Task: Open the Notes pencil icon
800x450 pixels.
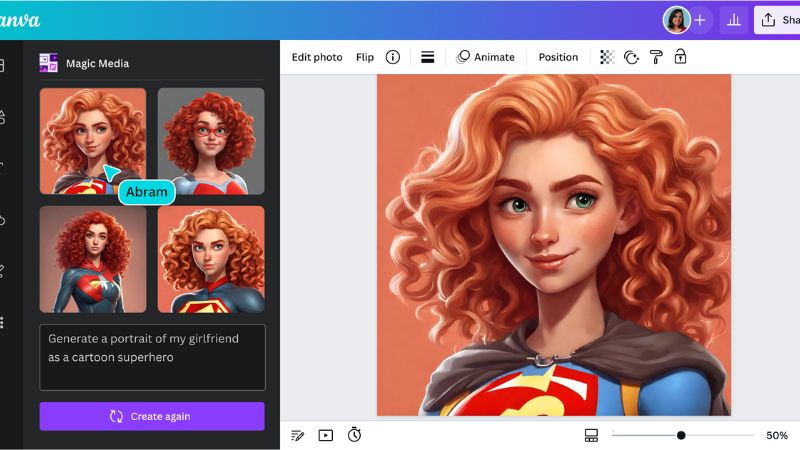Action: (x=297, y=435)
